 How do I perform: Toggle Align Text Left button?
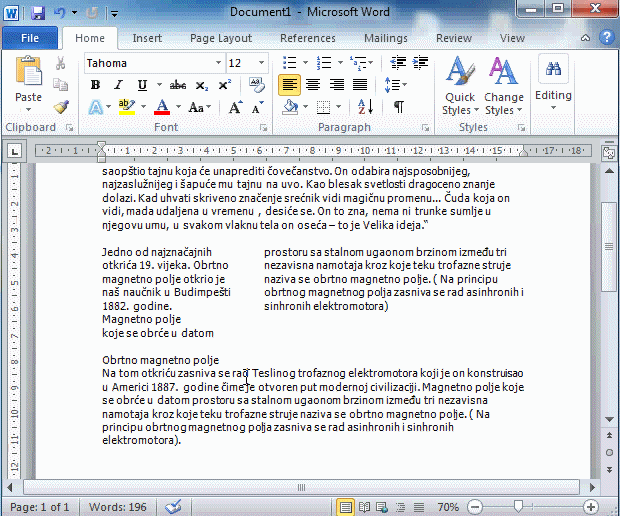click(289, 85)
